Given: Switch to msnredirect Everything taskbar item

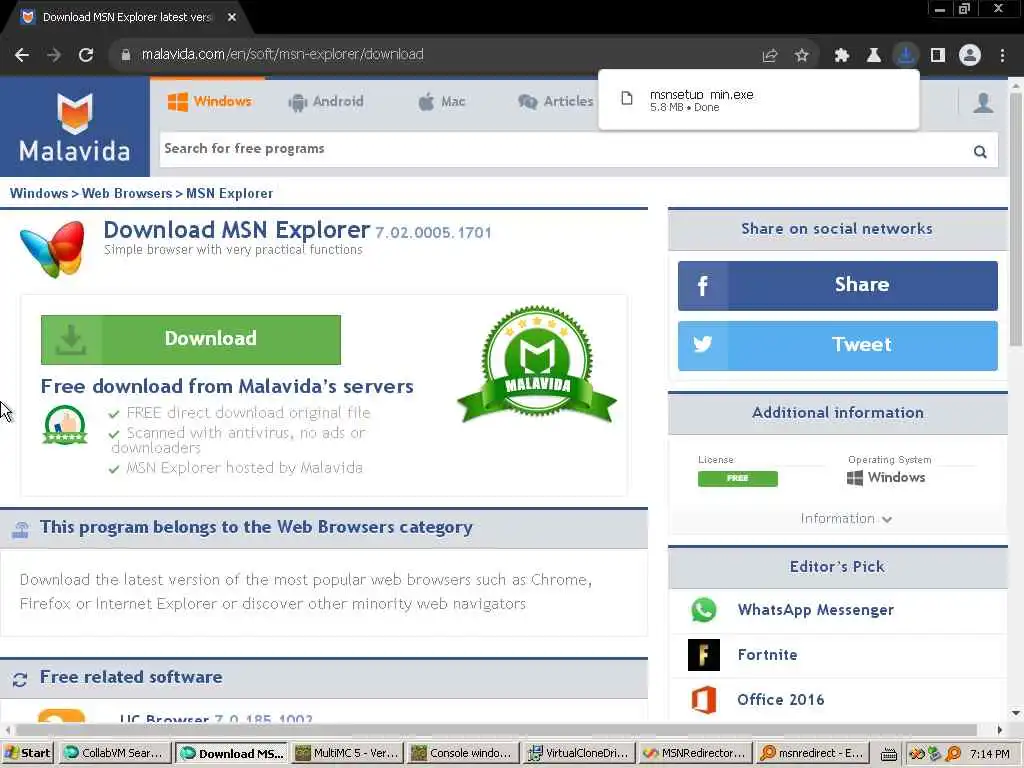Looking at the screenshot, I should pyautogui.click(x=811, y=753).
